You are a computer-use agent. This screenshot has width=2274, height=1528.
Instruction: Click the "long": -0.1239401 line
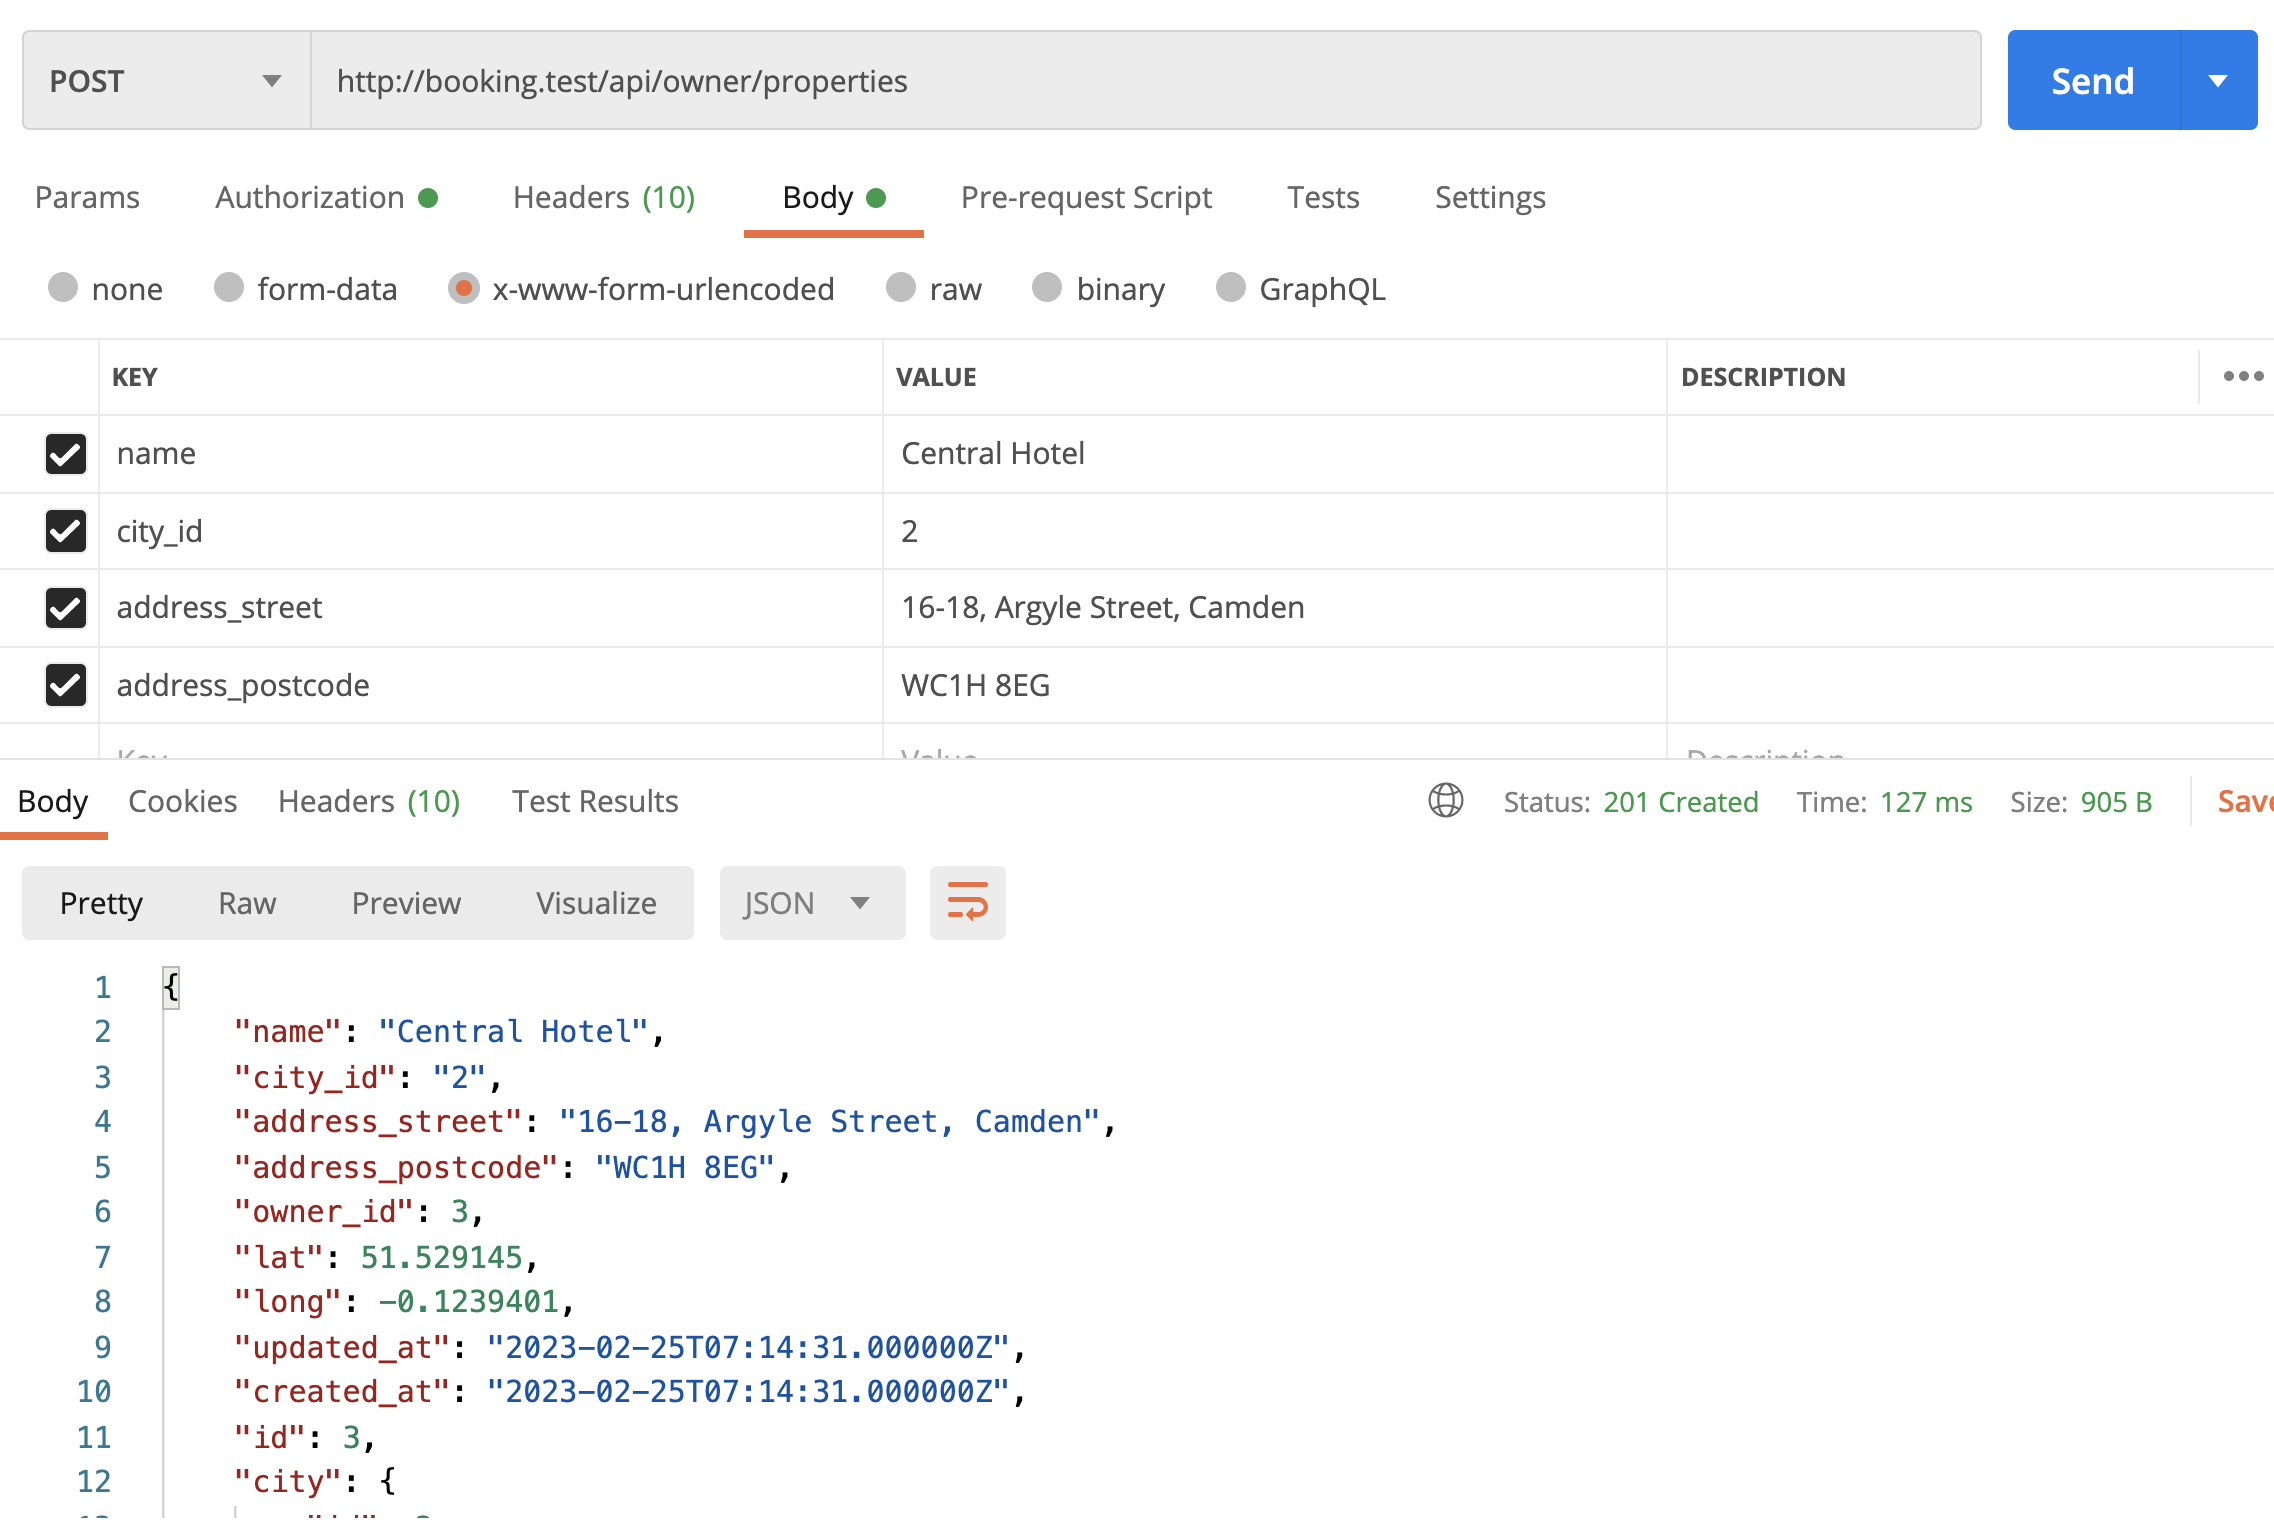click(404, 1302)
